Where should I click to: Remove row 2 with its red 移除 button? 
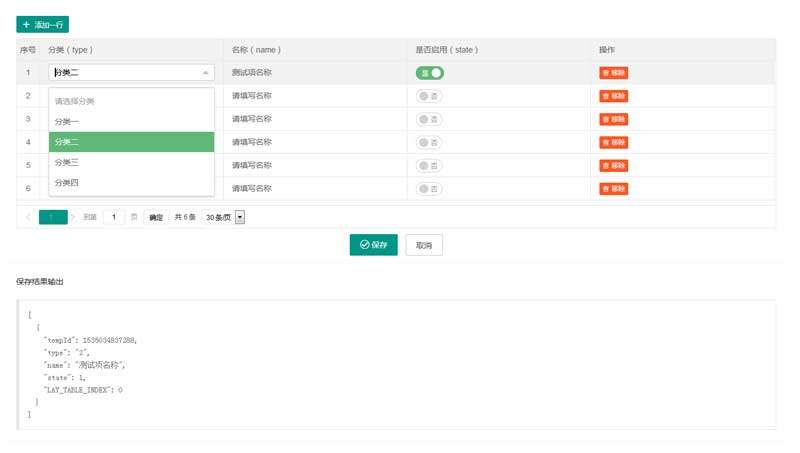(614, 96)
